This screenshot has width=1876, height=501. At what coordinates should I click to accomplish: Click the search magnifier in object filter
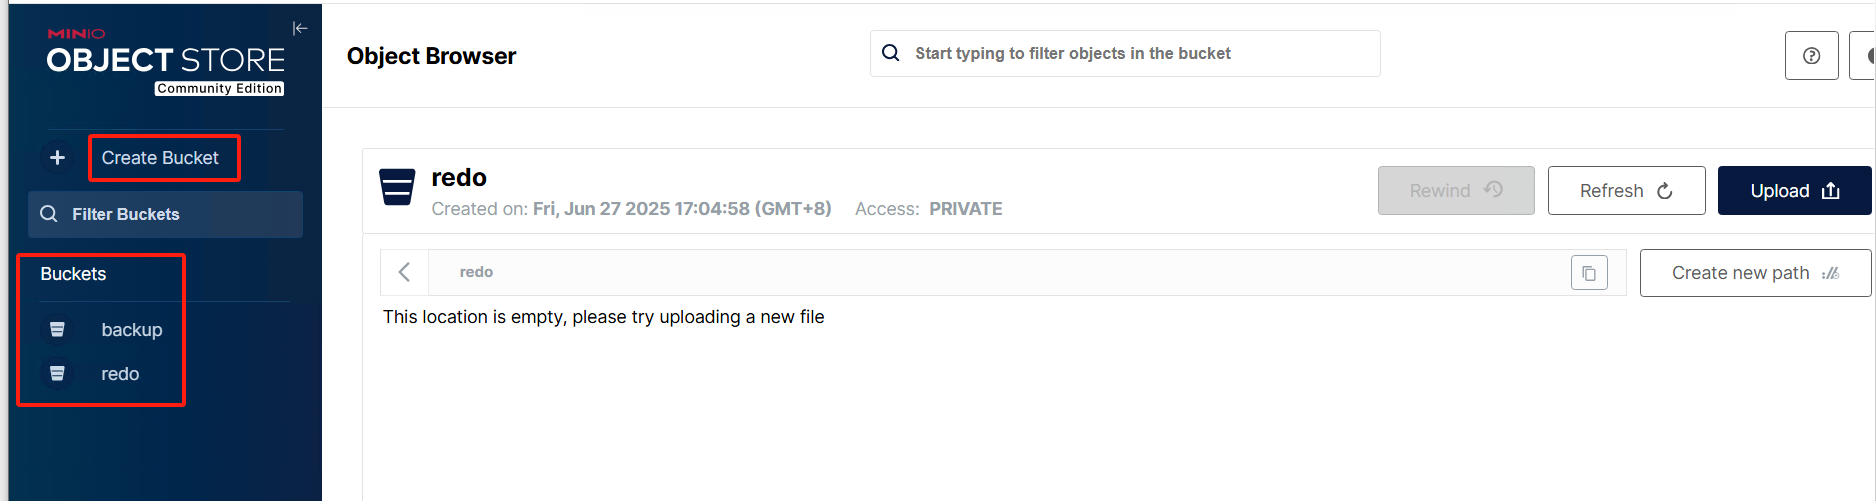[891, 53]
